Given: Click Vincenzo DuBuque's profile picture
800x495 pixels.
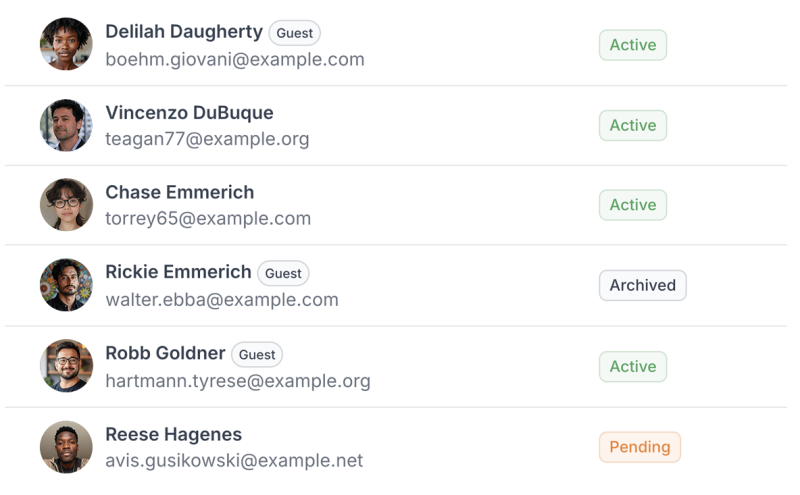Looking at the screenshot, I should [66, 126].
